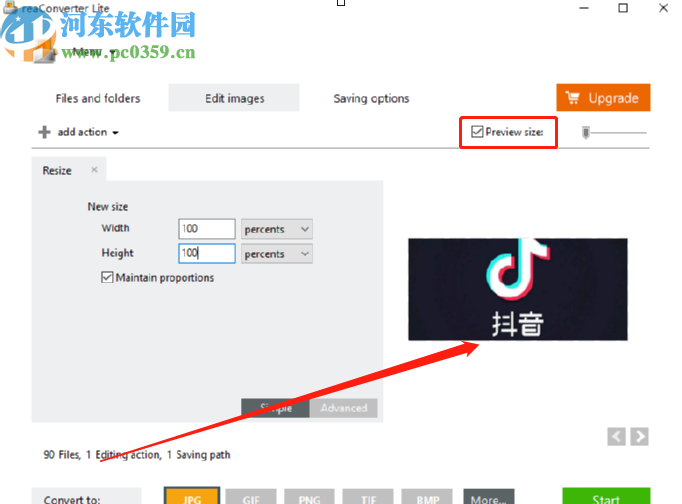
Task: Click the '90 Files' status text
Action: pyautogui.click(x=62, y=455)
